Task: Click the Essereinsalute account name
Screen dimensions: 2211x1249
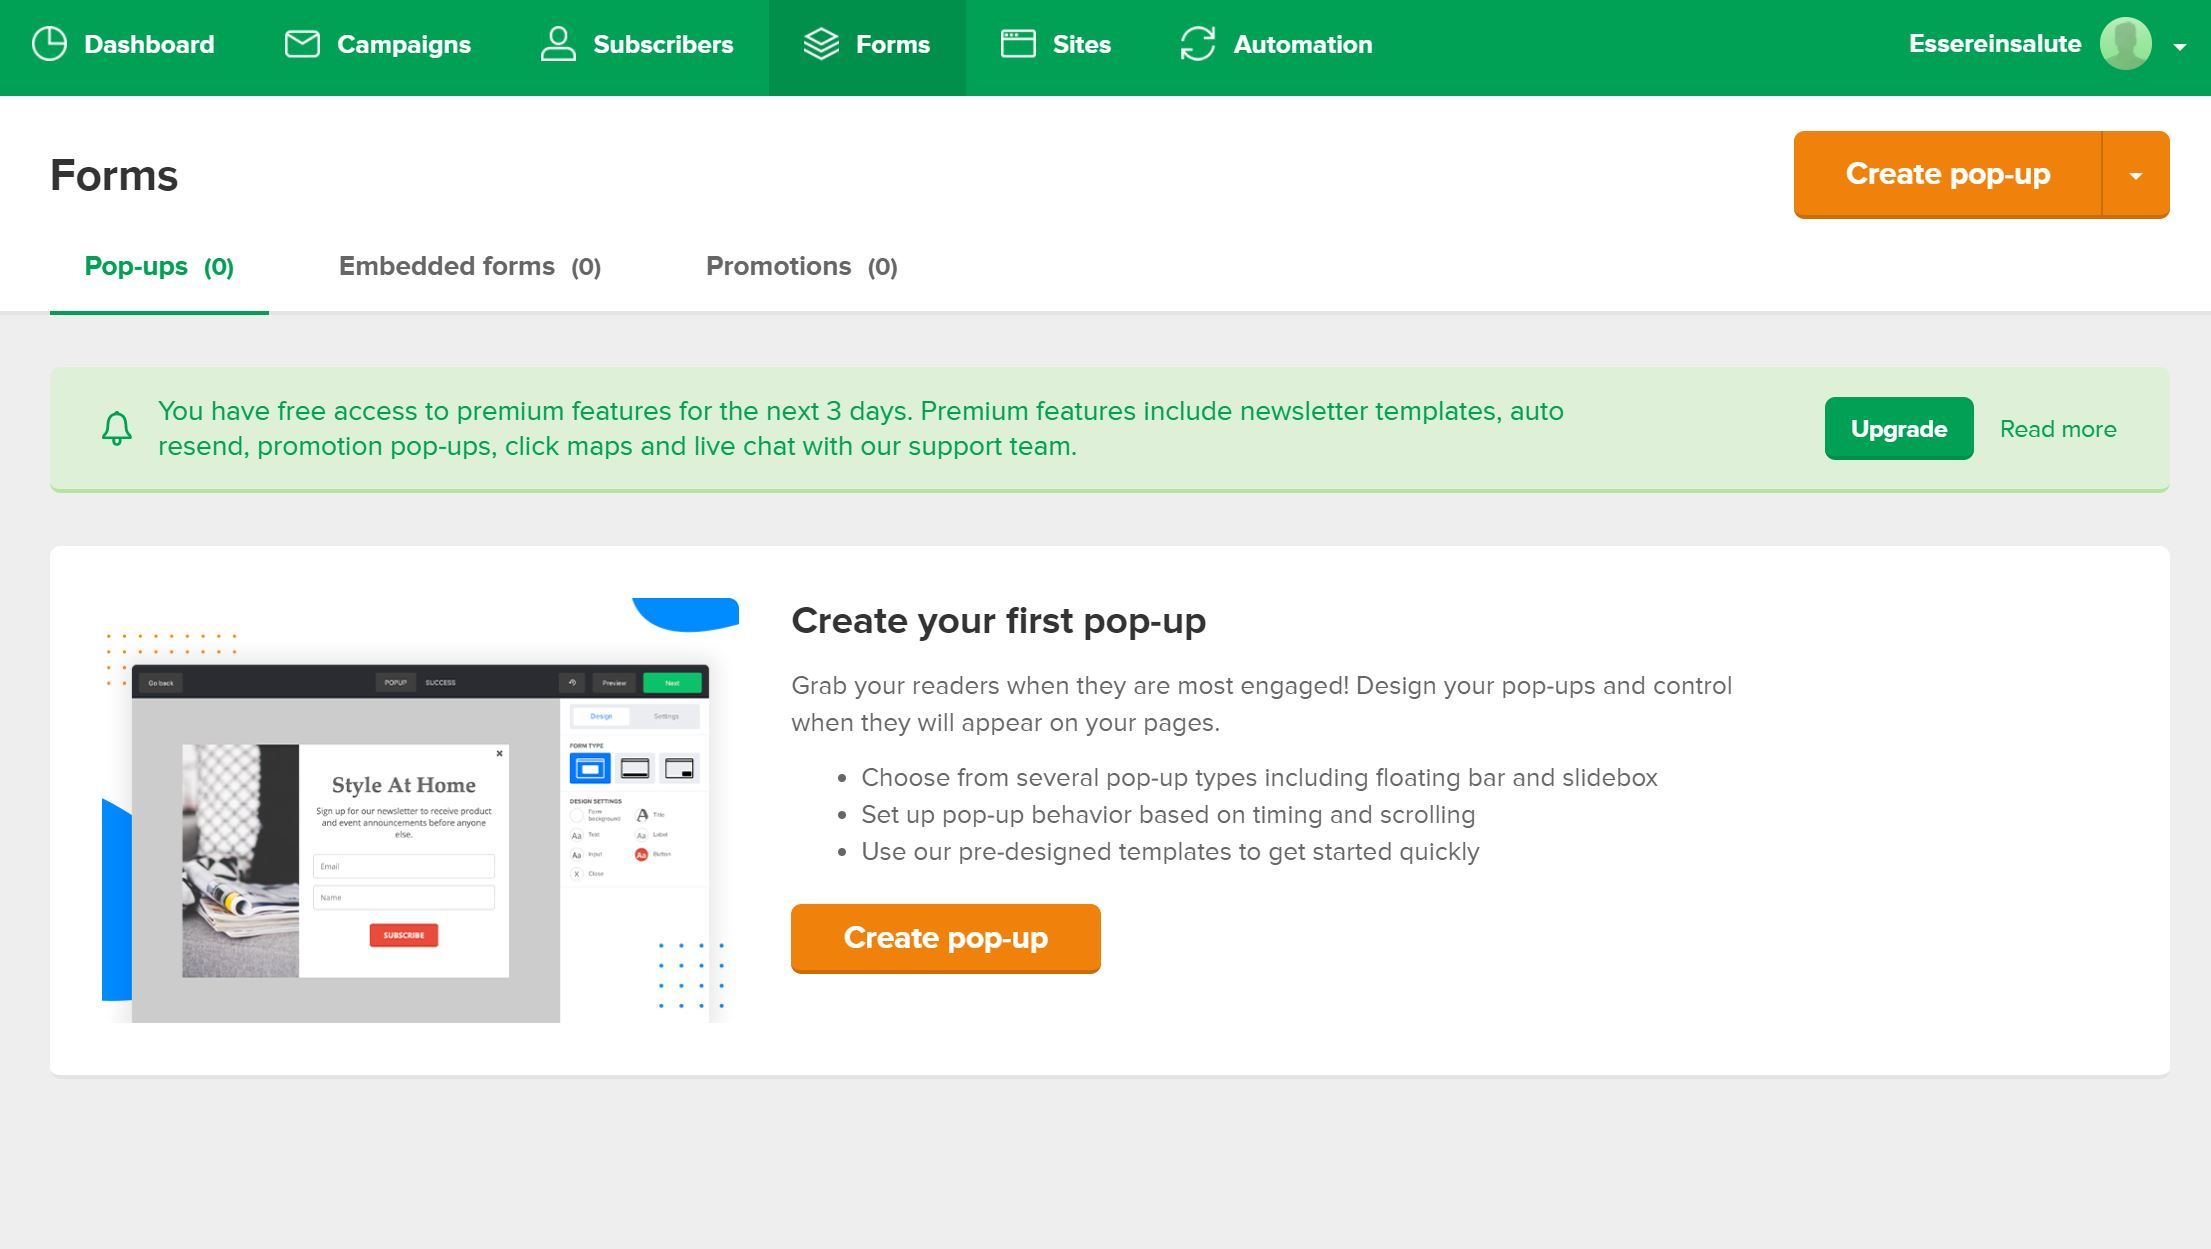Action: pos(1995,44)
